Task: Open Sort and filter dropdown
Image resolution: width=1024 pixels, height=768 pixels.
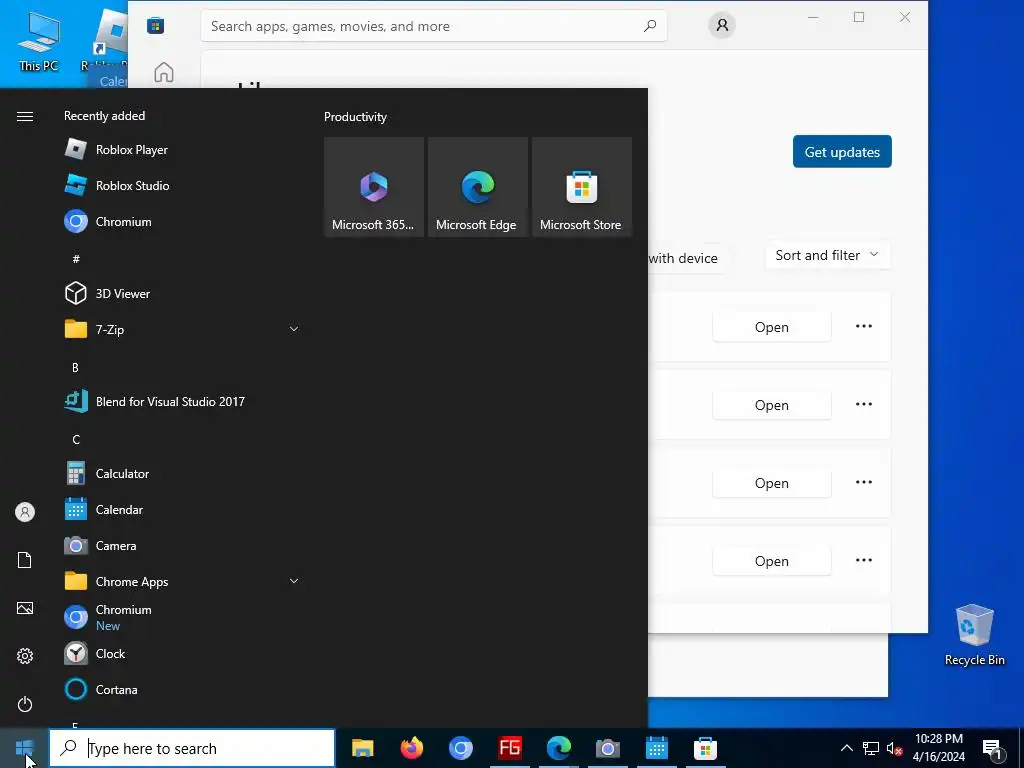Action: [827, 255]
